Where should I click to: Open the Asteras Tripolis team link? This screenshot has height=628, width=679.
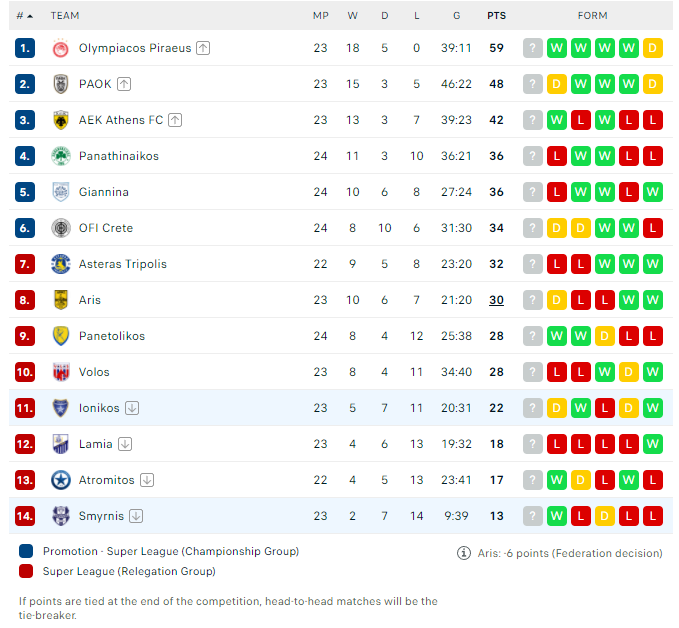coord(123,264)
